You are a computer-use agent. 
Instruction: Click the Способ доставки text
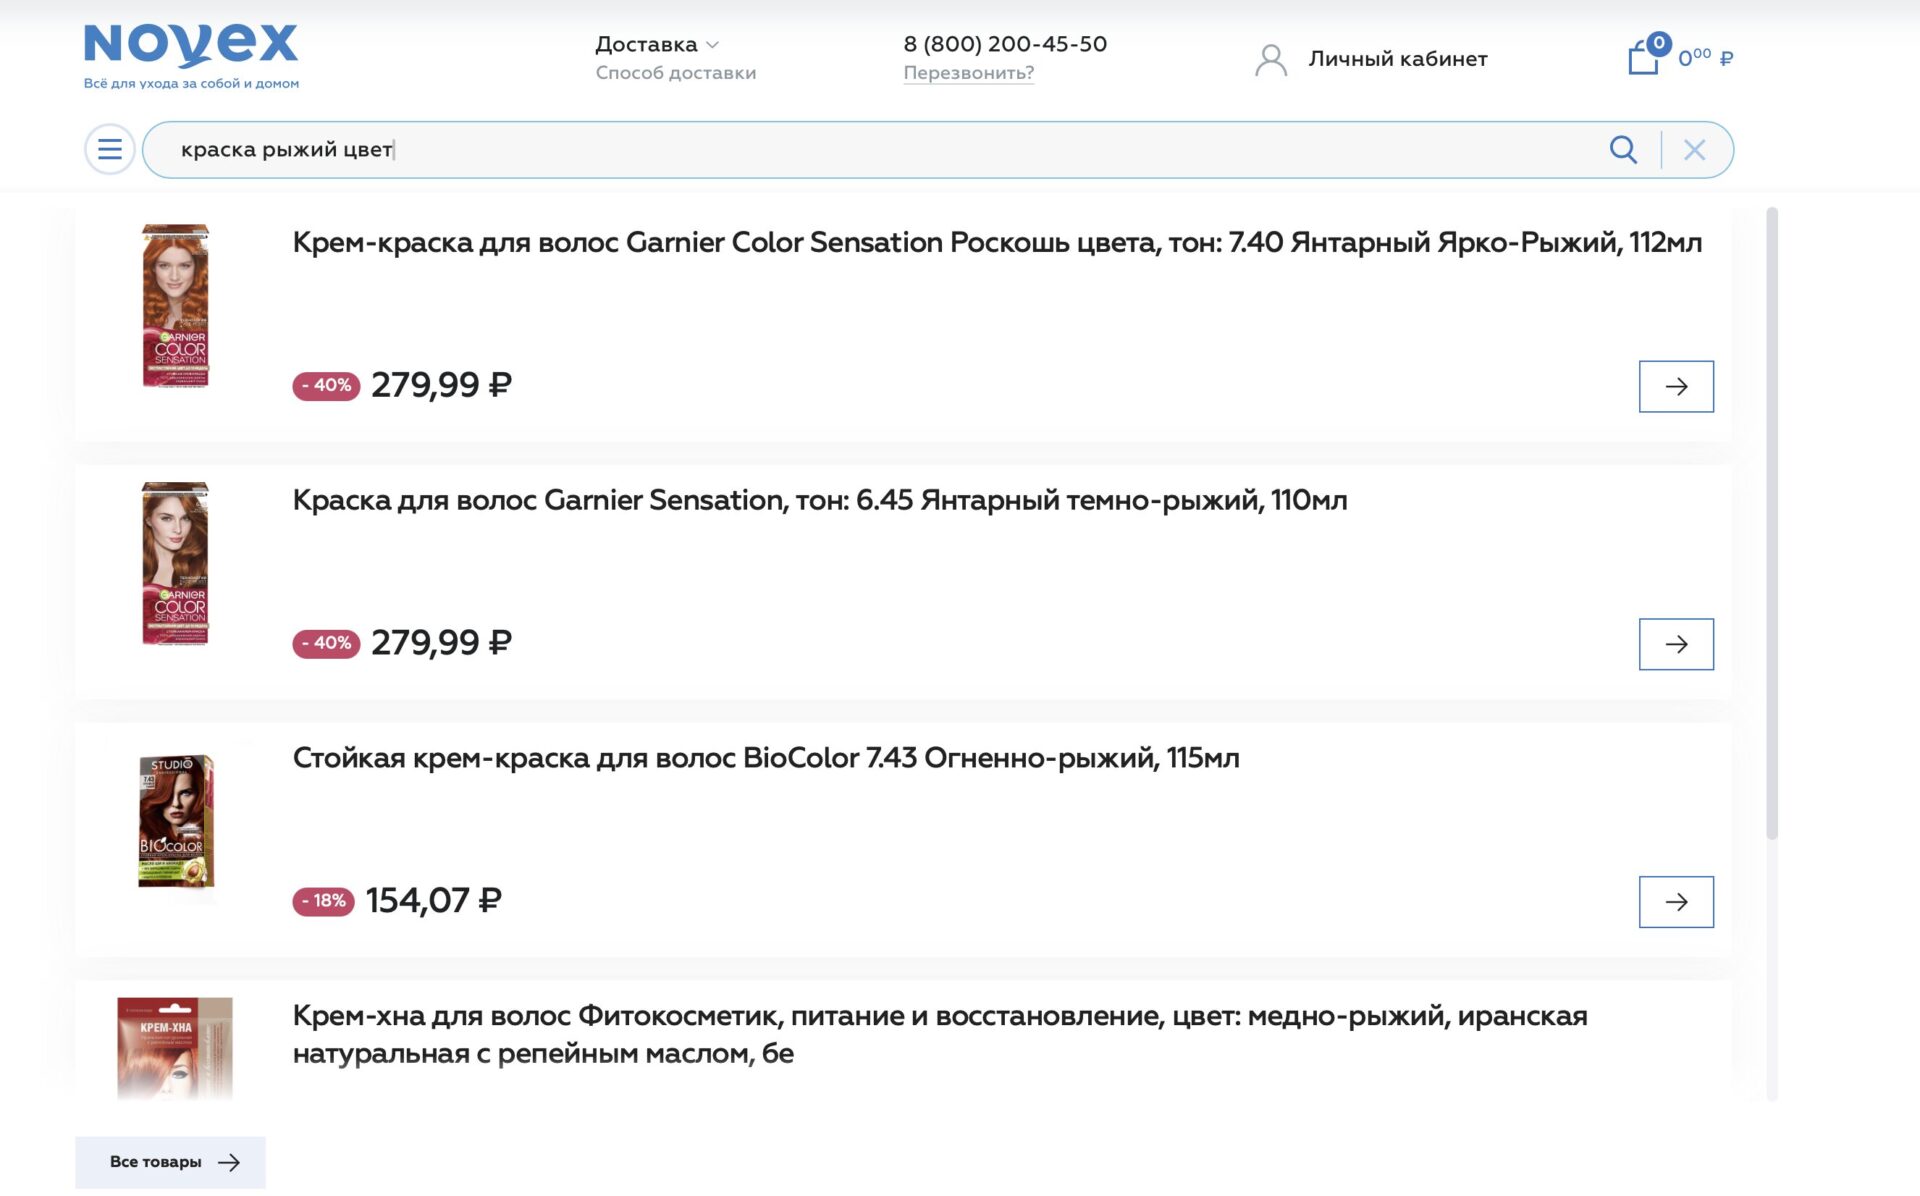(676, 73)
